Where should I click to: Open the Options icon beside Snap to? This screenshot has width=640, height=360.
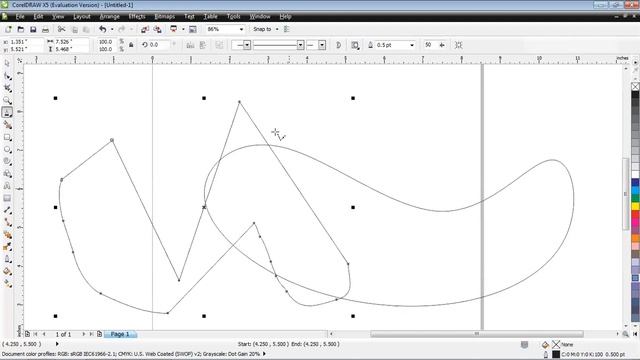(x=287, y=29)
